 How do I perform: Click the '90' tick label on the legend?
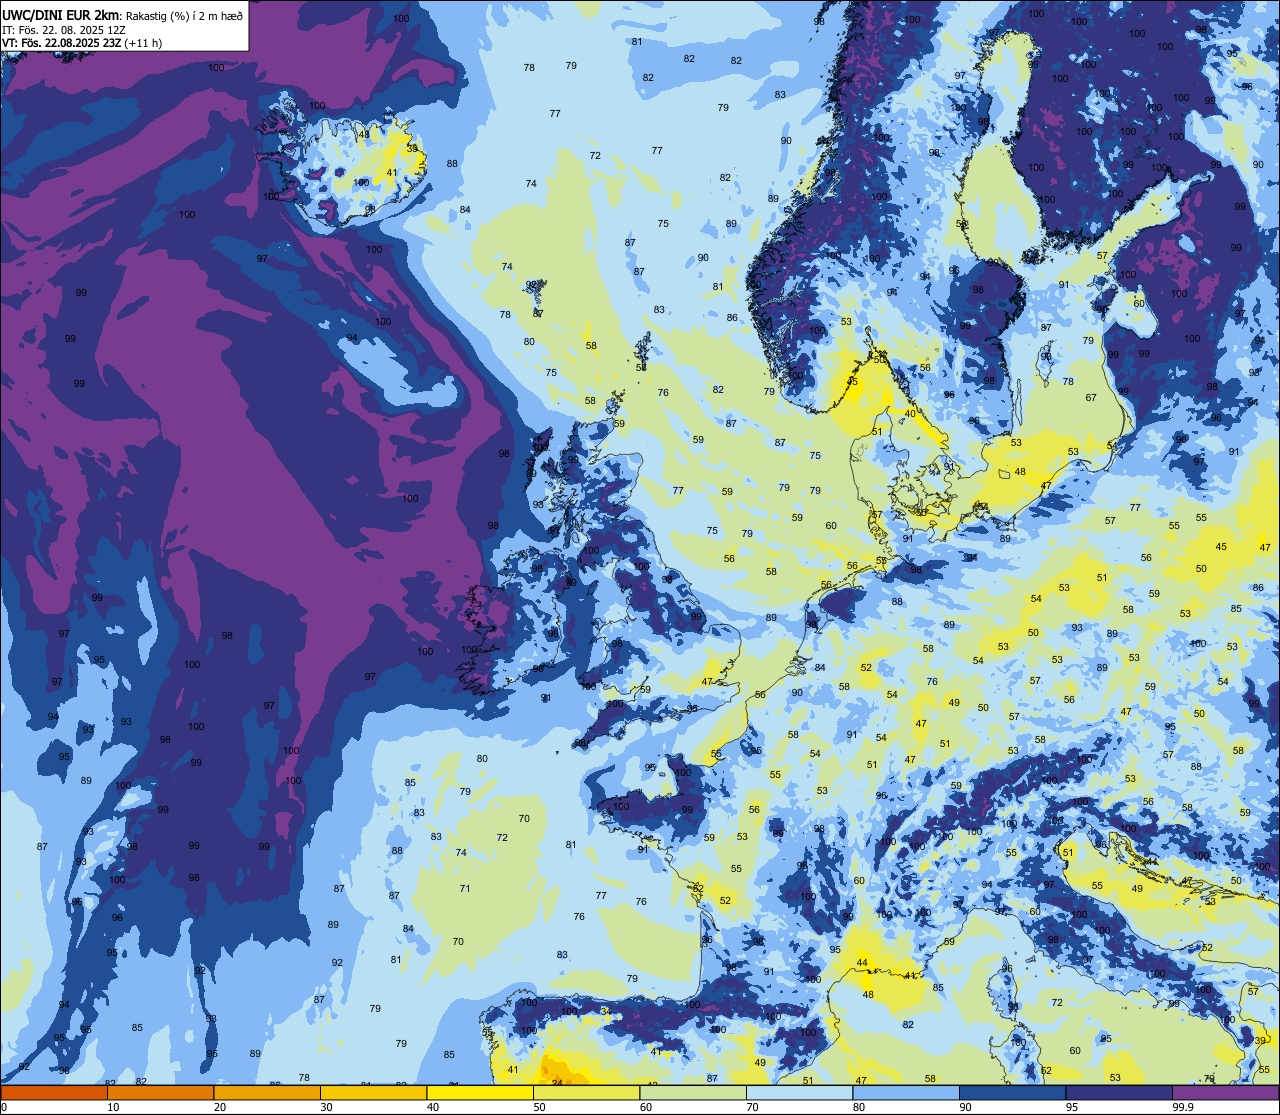965,1107
